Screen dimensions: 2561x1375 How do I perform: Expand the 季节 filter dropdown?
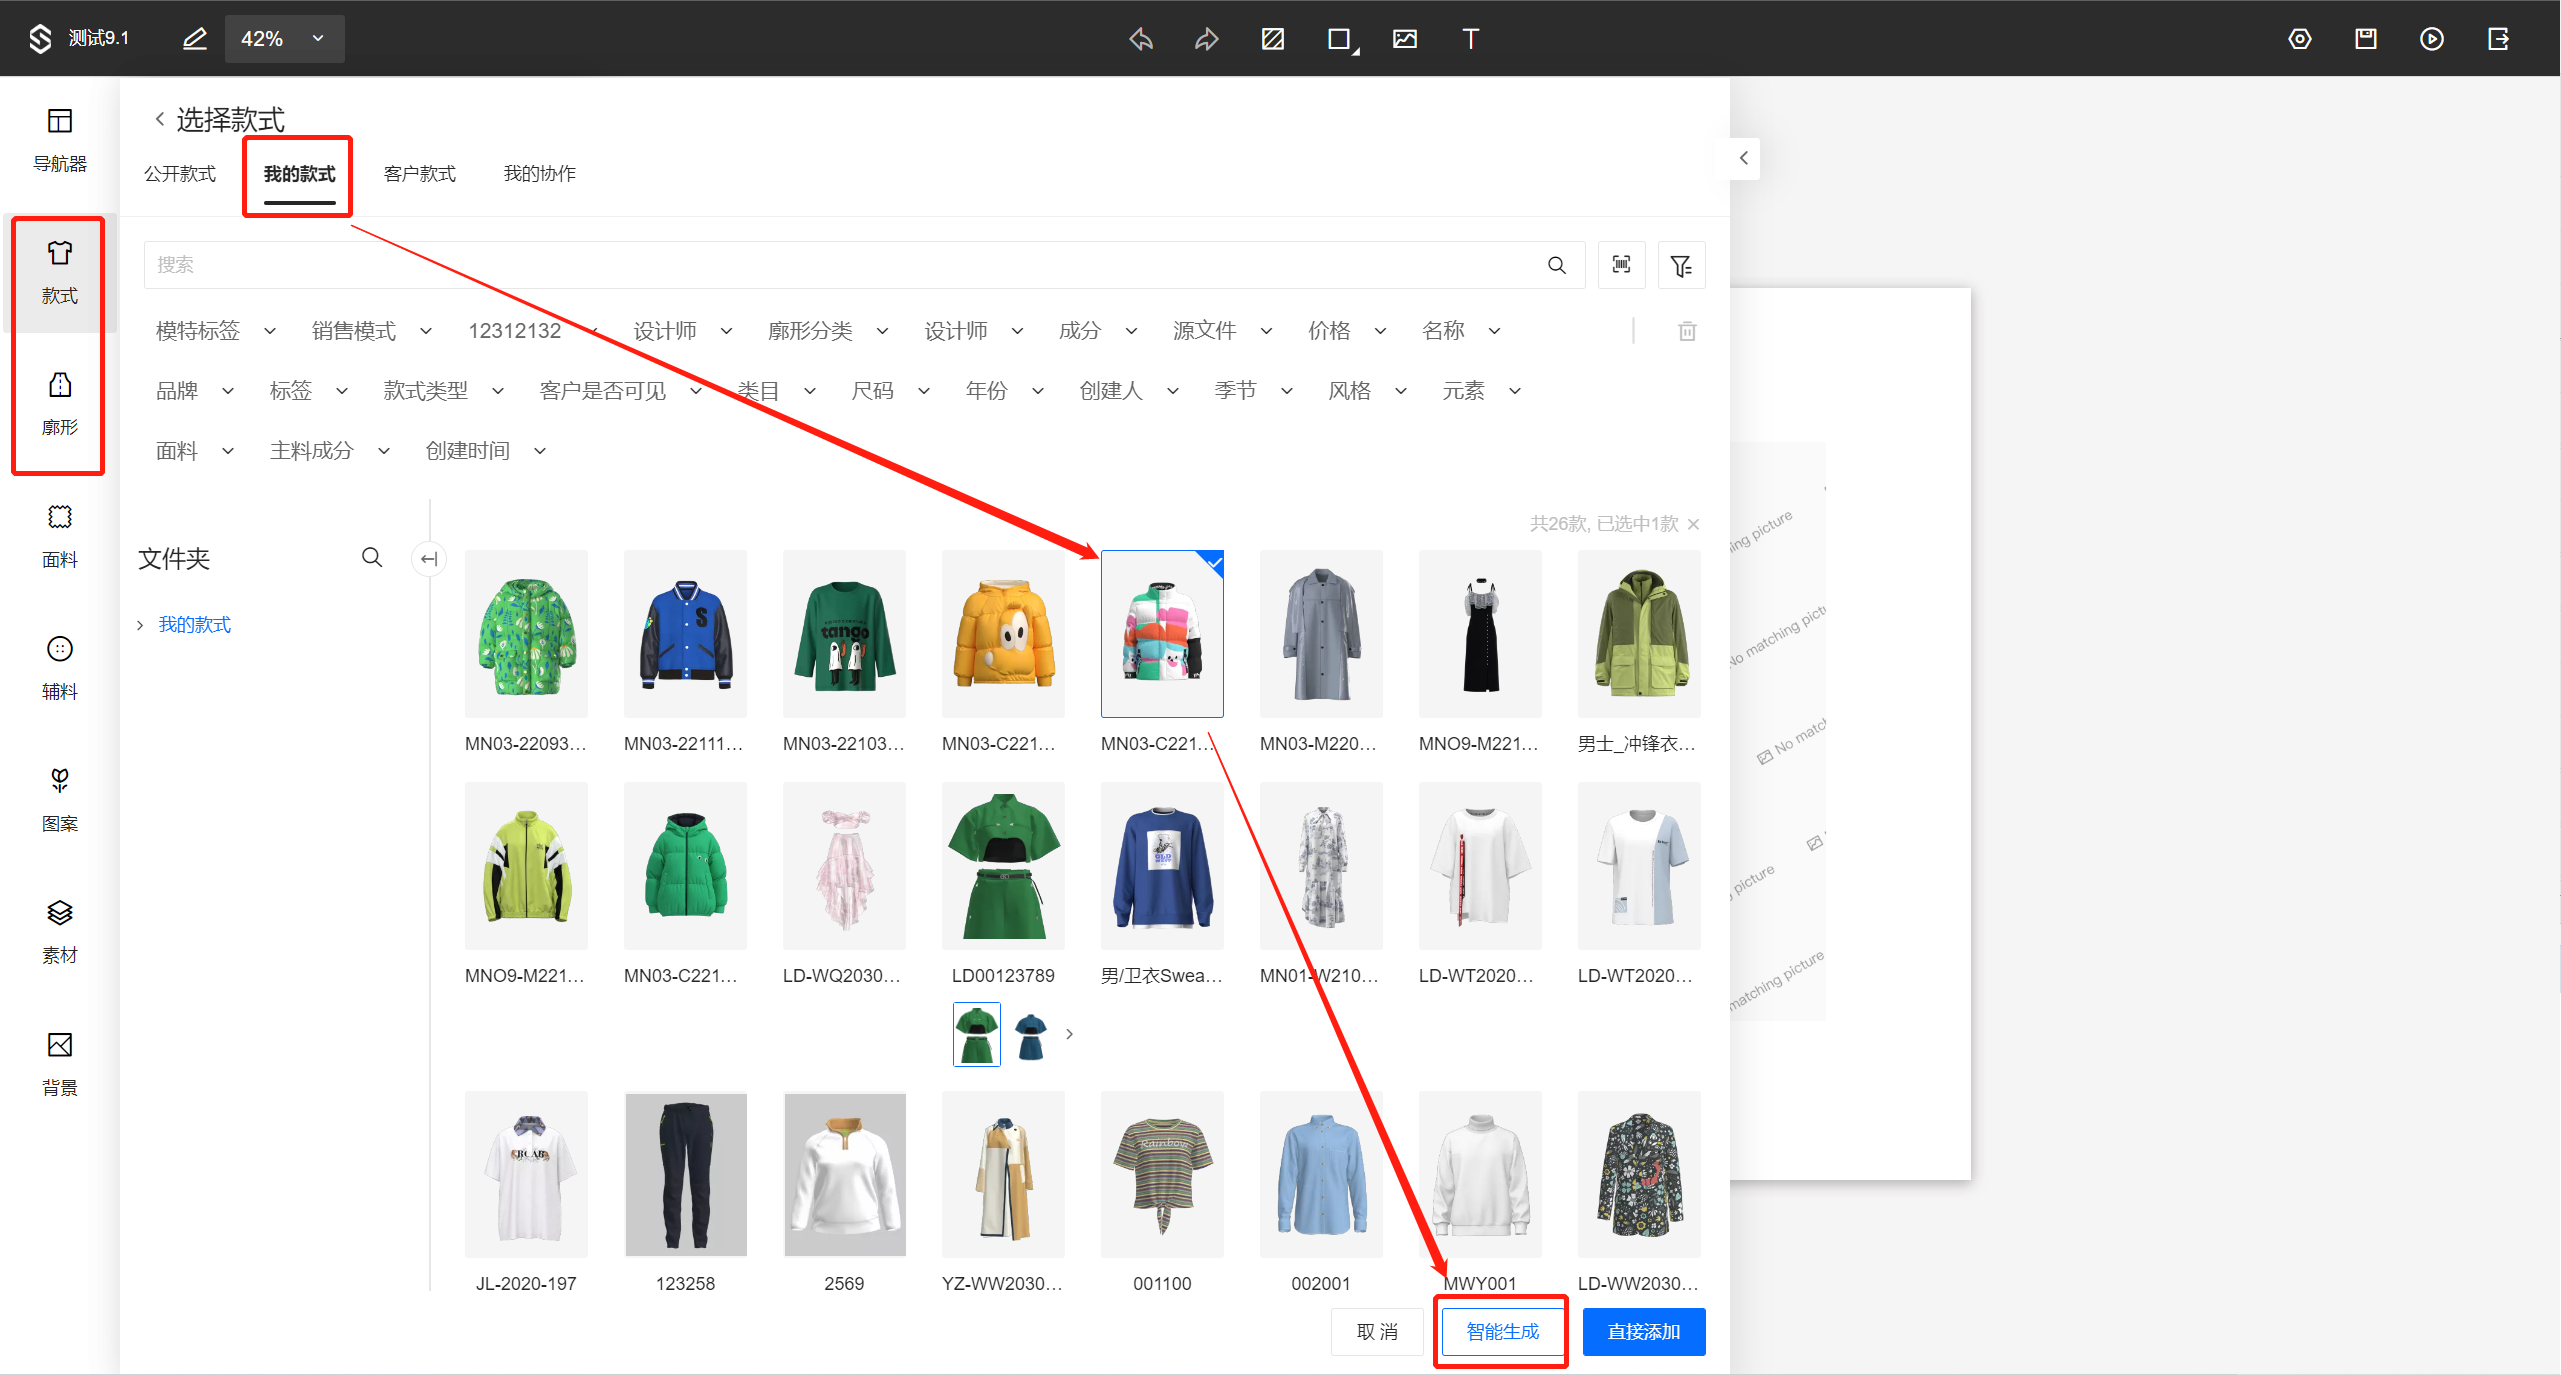[x=1254, y=391]
